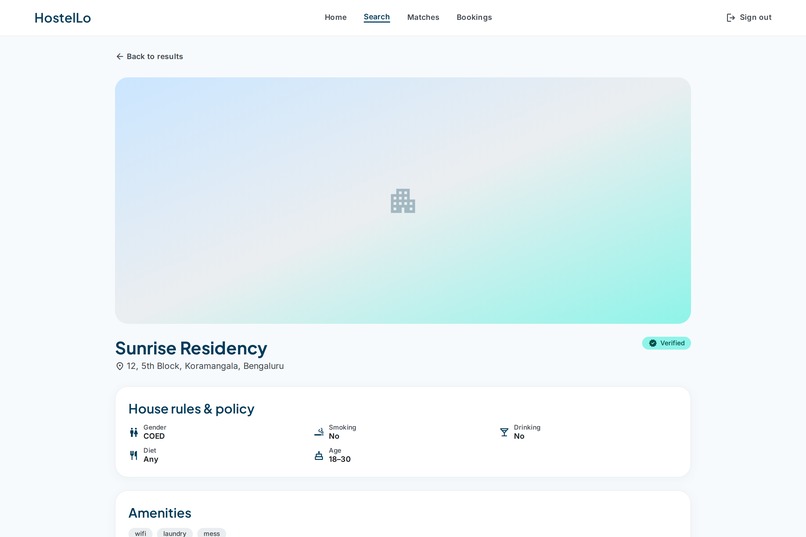Click the Age 18–30 value
The image size is (806, 537).
tap(340, 459)
